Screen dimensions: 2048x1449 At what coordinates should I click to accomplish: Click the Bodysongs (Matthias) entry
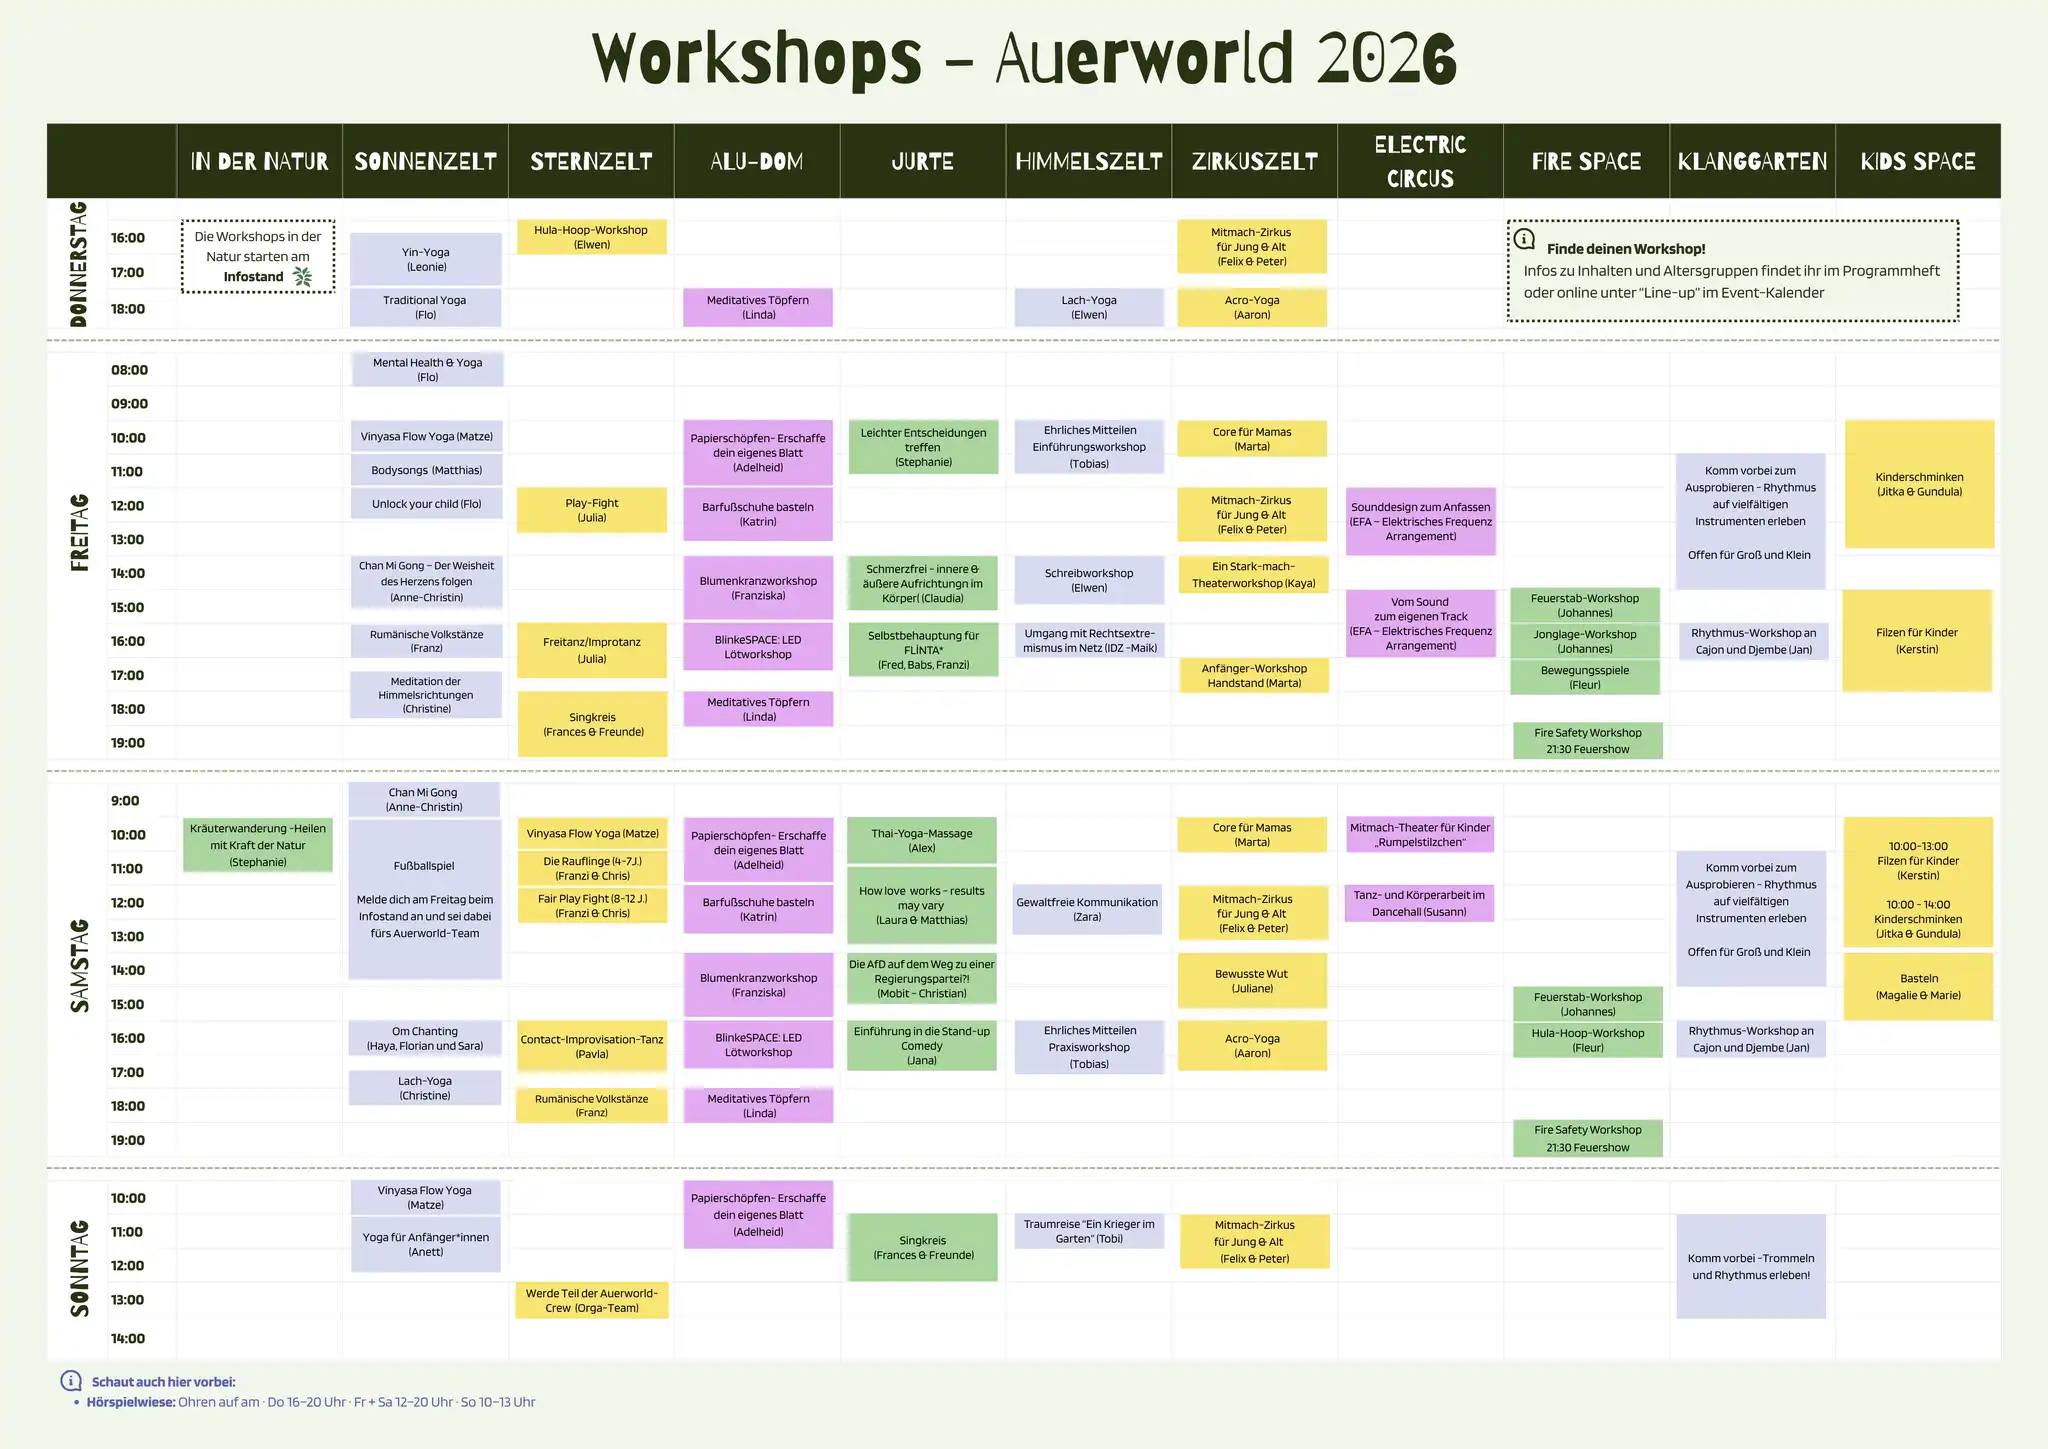click(x=427, y=470)
